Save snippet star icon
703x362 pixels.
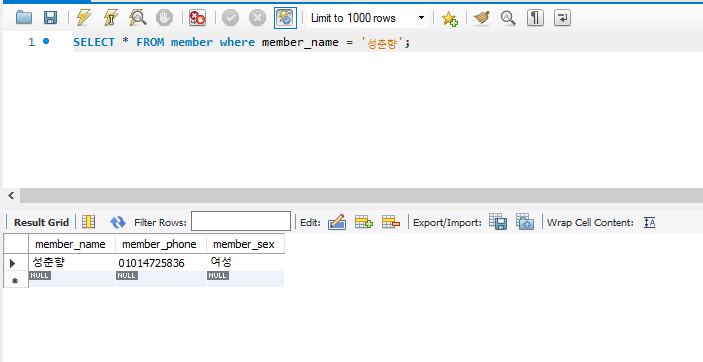click(x=449, y=18)
